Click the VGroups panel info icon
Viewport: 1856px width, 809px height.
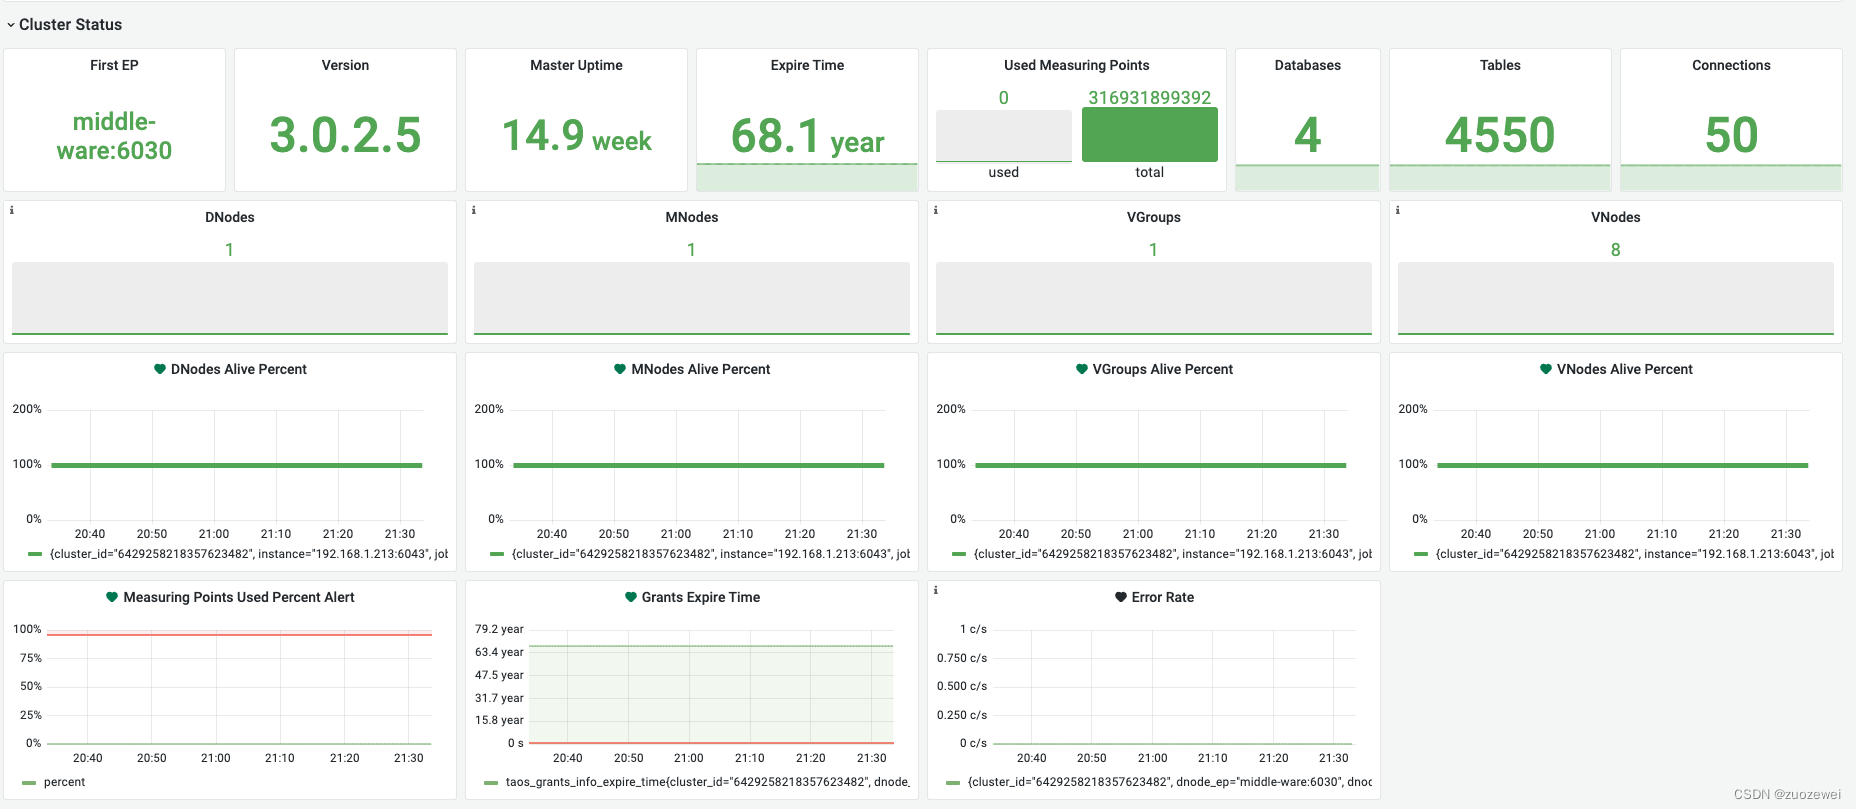coord(935,210)
